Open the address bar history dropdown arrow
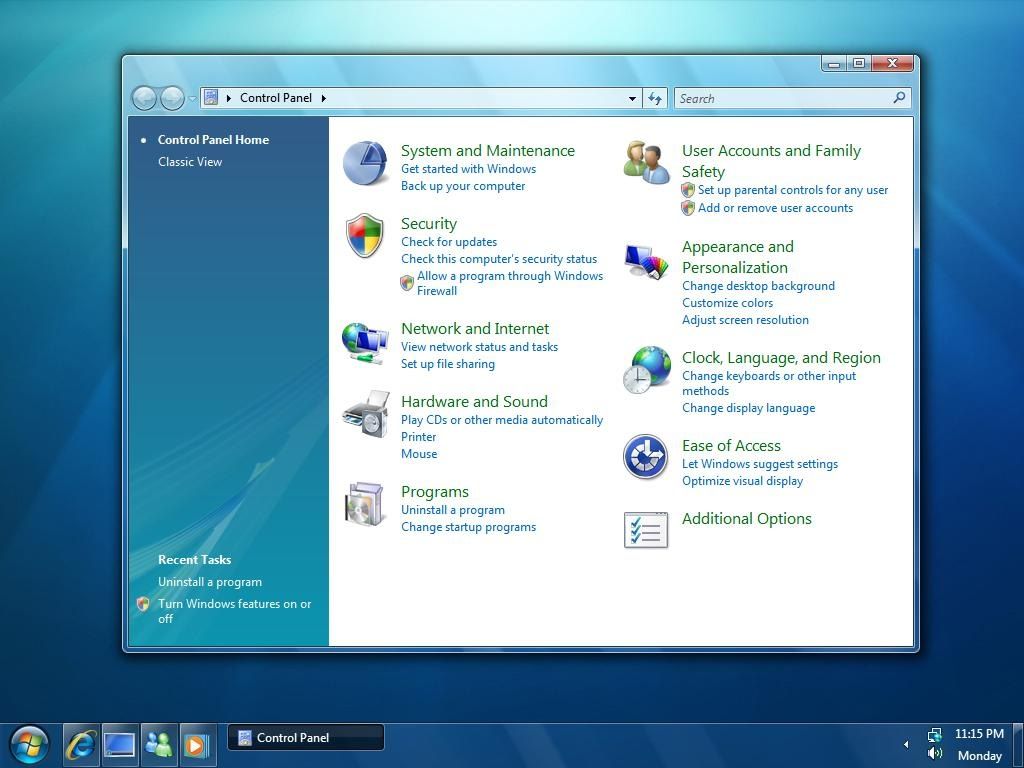 click(x=632, y=99)
